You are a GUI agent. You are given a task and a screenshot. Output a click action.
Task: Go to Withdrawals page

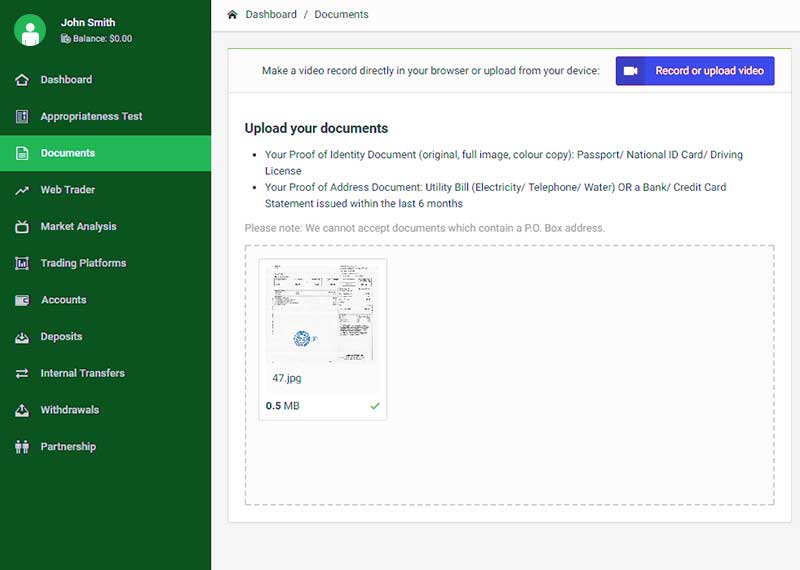(x=69, y=410)
